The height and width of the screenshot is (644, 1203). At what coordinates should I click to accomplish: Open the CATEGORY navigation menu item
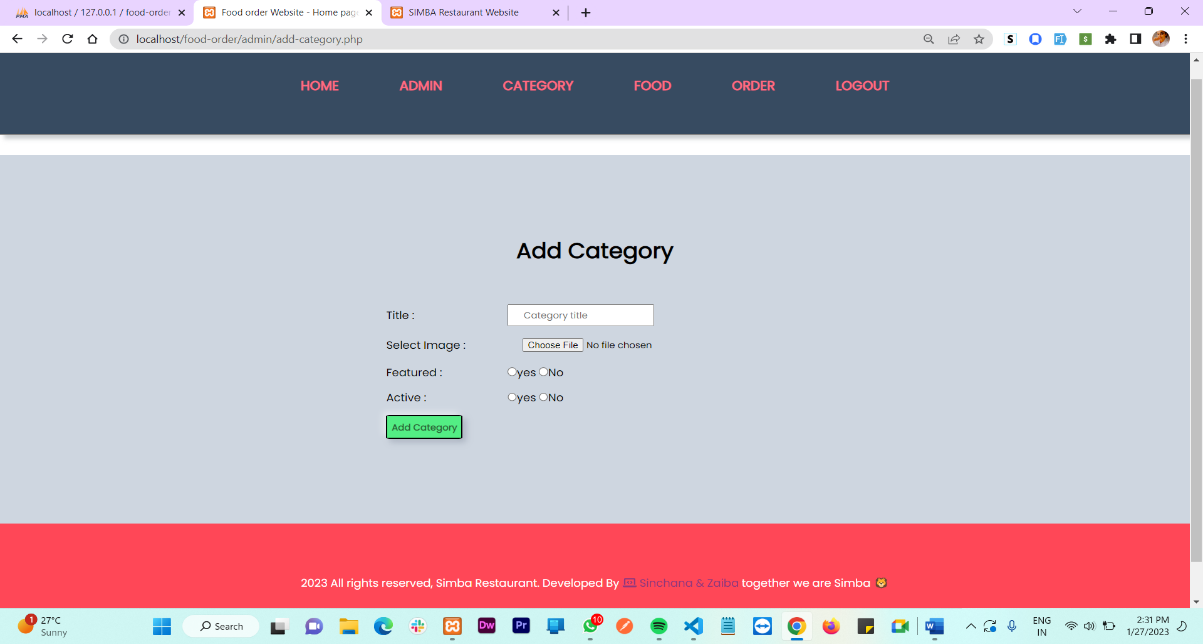coord(538,86)
